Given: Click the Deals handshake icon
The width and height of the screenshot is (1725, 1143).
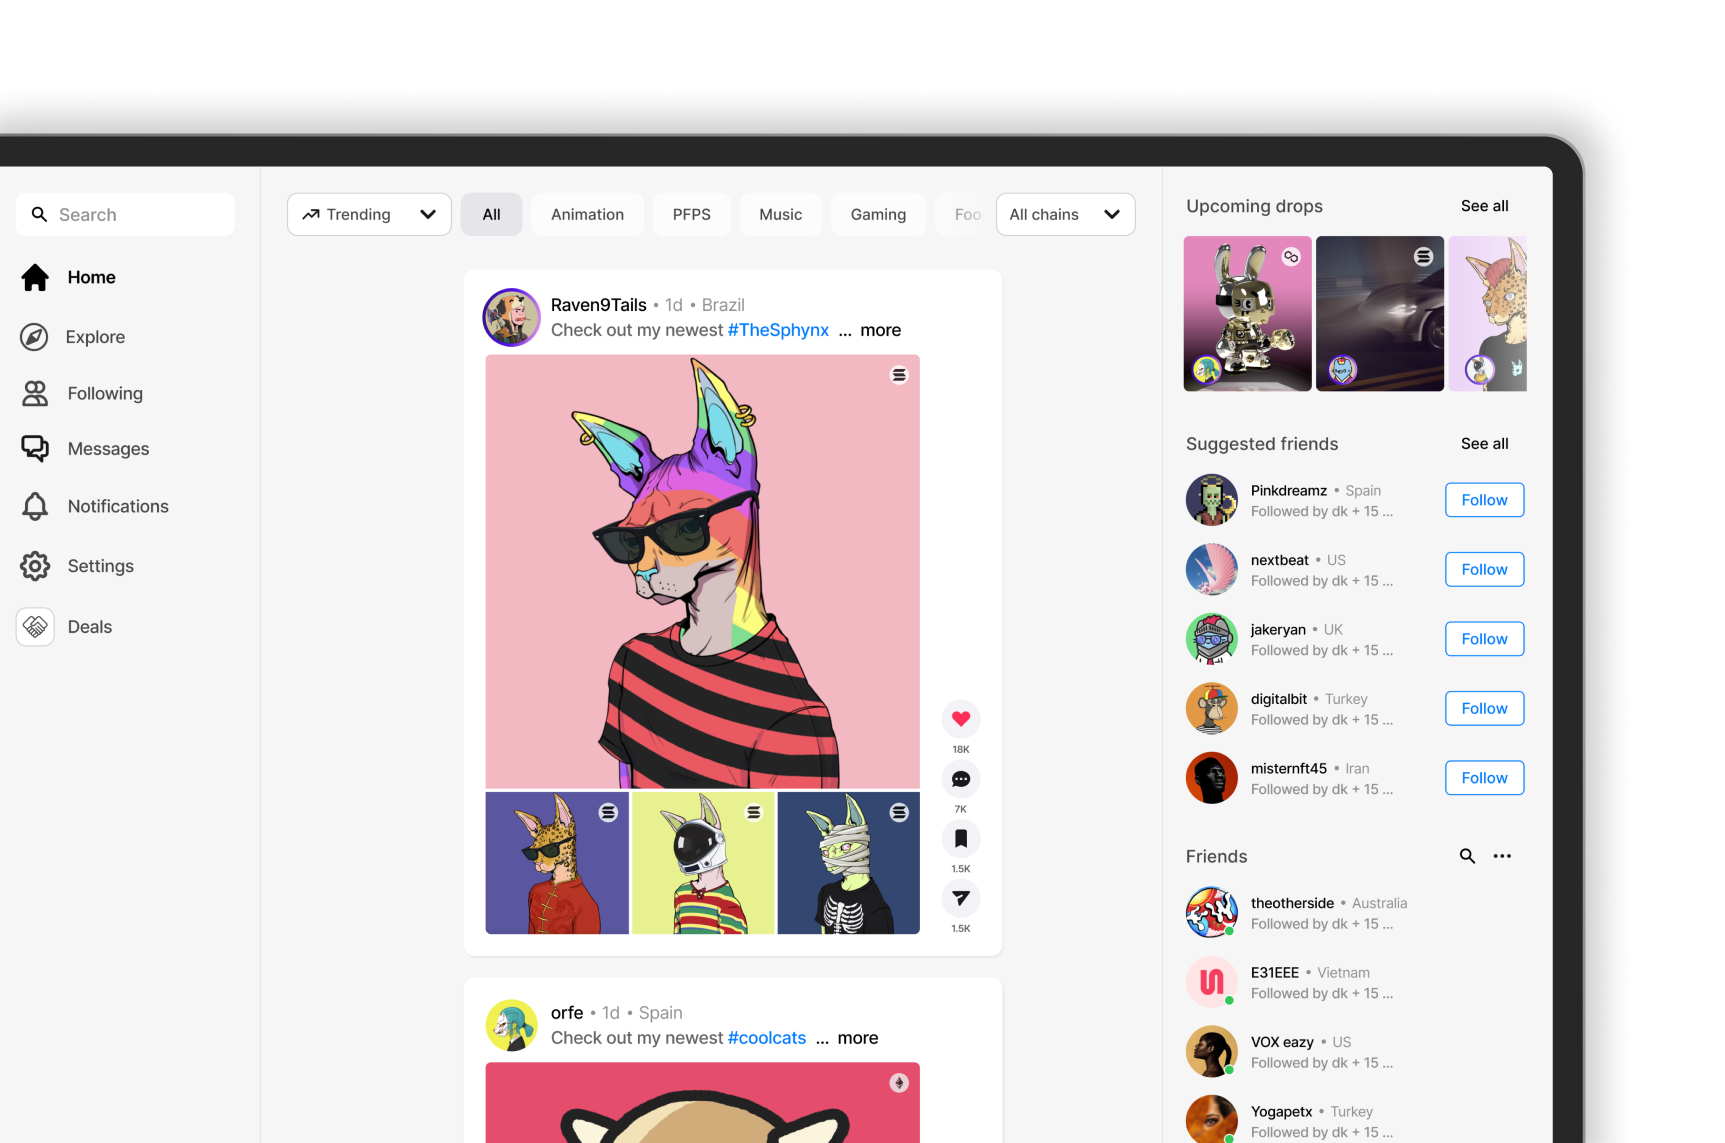Looking at the screenshot, I should click(35, 627).
